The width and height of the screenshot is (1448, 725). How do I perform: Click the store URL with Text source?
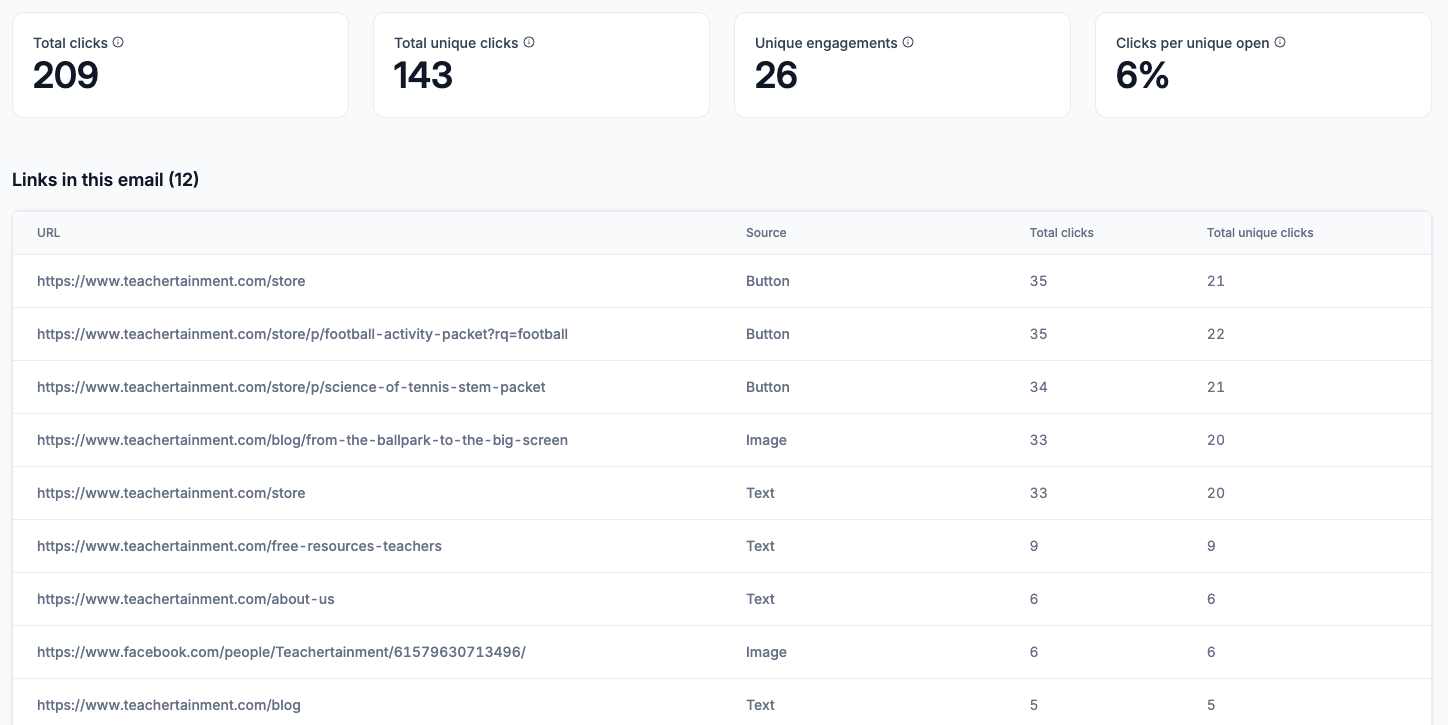point(171,493)
